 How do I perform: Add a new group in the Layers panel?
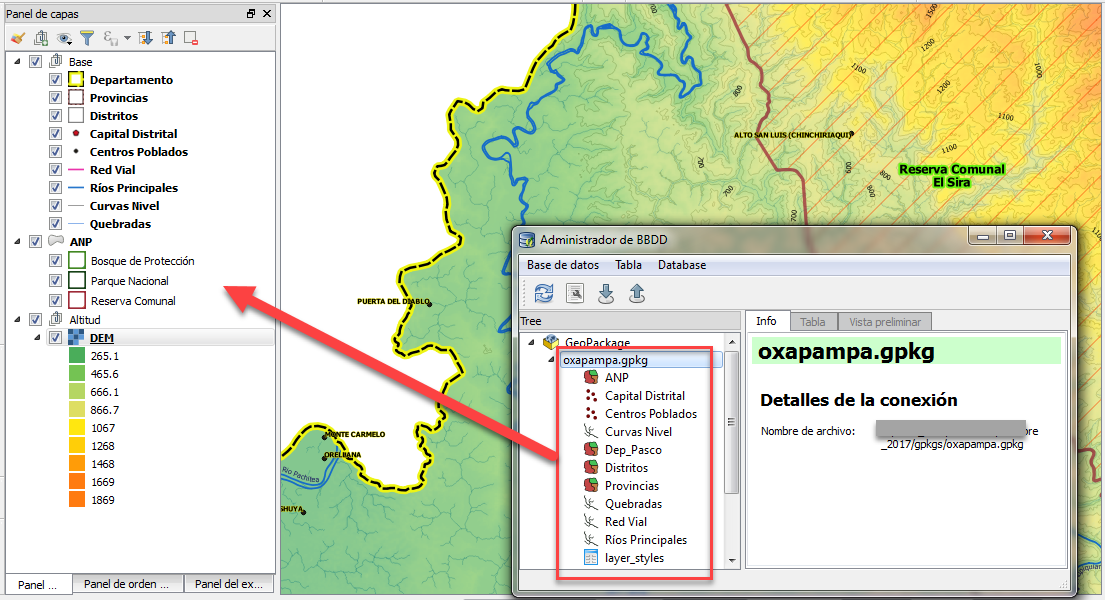tap(41, 37)
